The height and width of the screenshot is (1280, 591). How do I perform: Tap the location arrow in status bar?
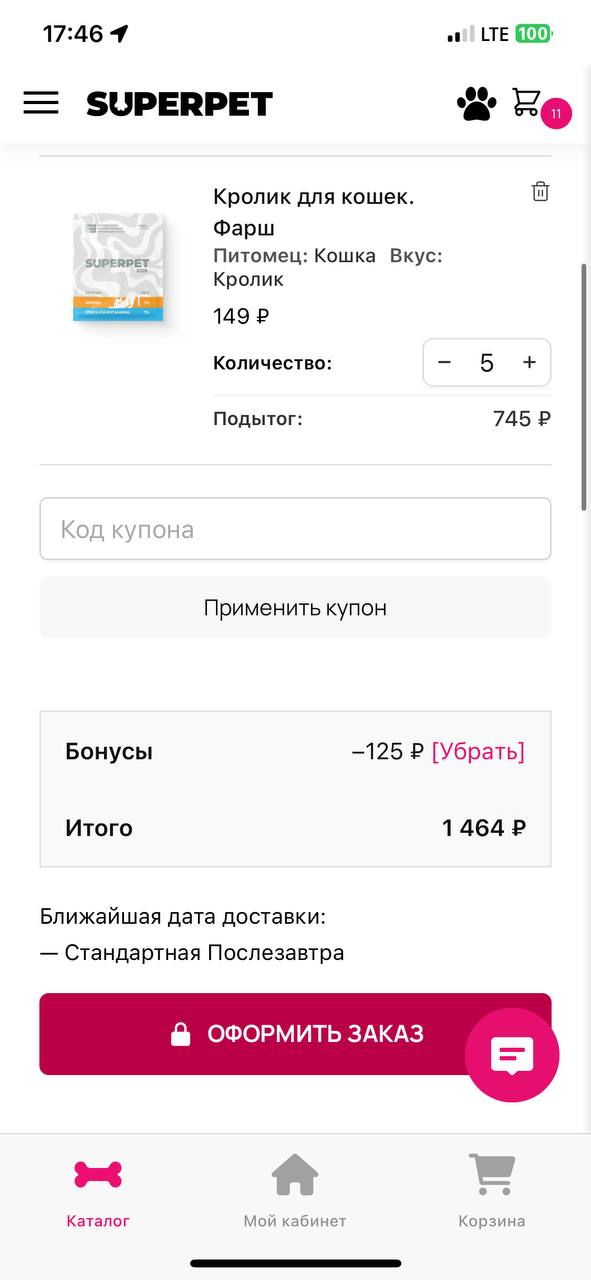point(120,33)
